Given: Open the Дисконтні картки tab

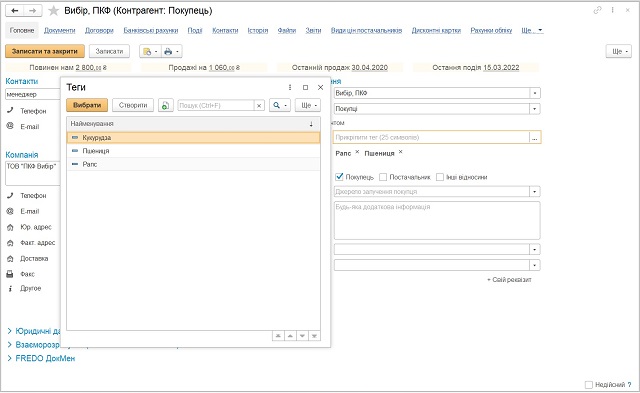Looking at the screenshot, I should click(436, 30).
